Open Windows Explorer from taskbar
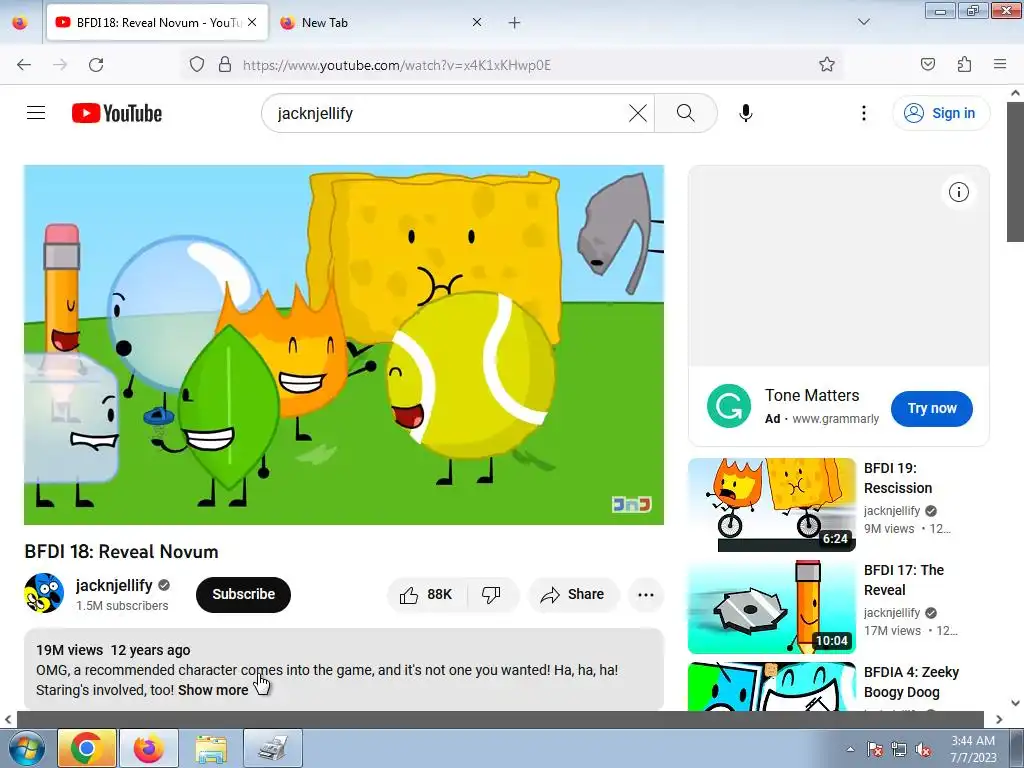This screenshot has width=1024, height=768. [x=211, y=748]
